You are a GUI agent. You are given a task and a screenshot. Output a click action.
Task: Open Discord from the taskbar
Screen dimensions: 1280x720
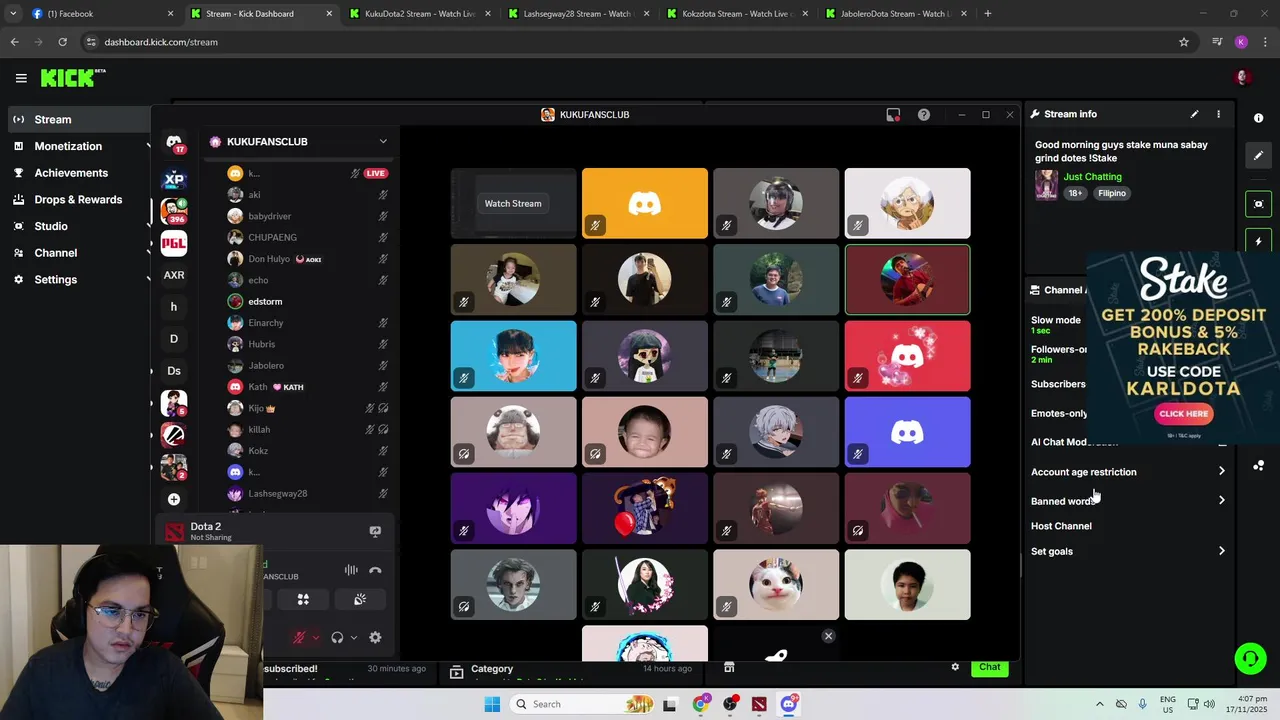pyautogui.click(x=788, y=704)
